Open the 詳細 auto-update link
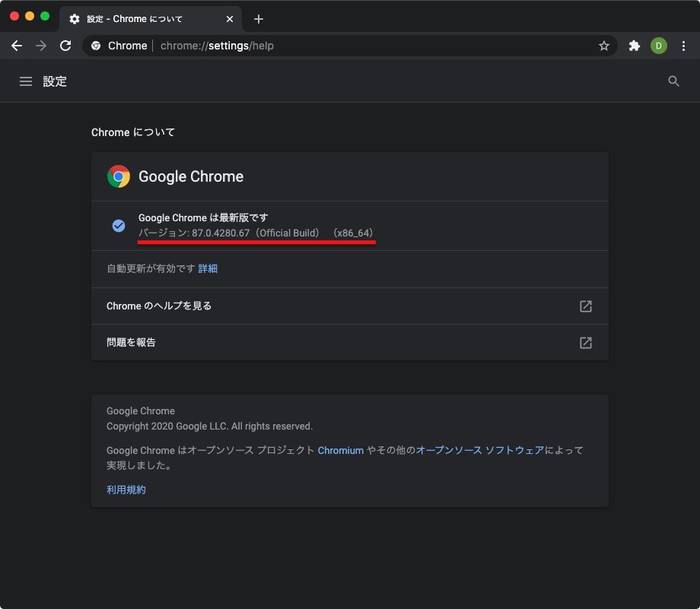700x609 pixels. point(208,268)
